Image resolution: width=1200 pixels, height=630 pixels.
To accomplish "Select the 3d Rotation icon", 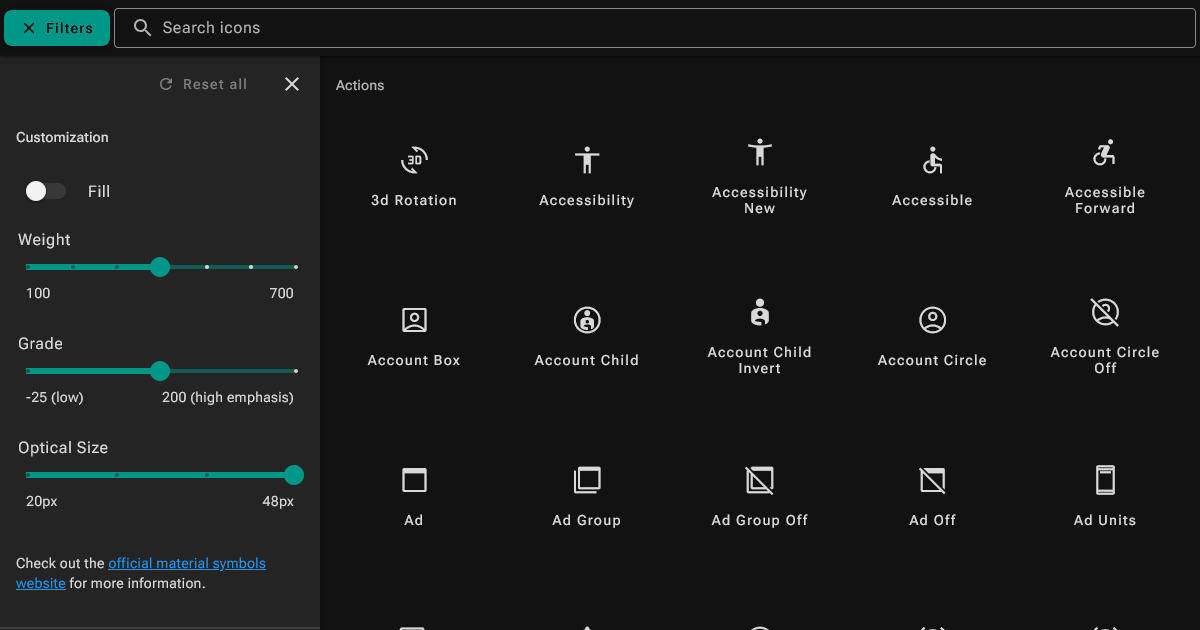I will (413, 160).
